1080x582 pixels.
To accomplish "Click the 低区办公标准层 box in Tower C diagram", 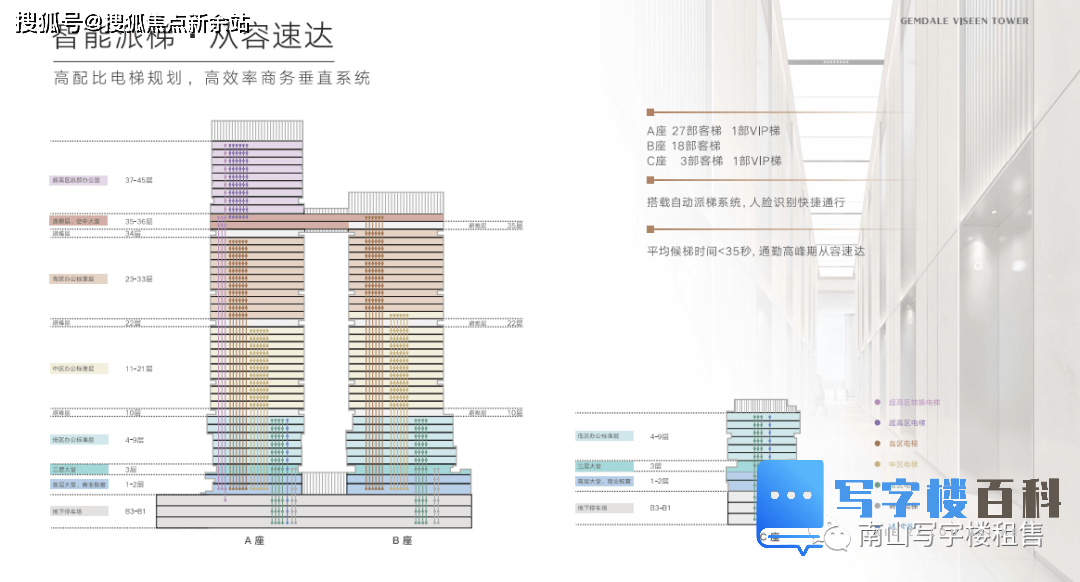I will tap(604, 436).
